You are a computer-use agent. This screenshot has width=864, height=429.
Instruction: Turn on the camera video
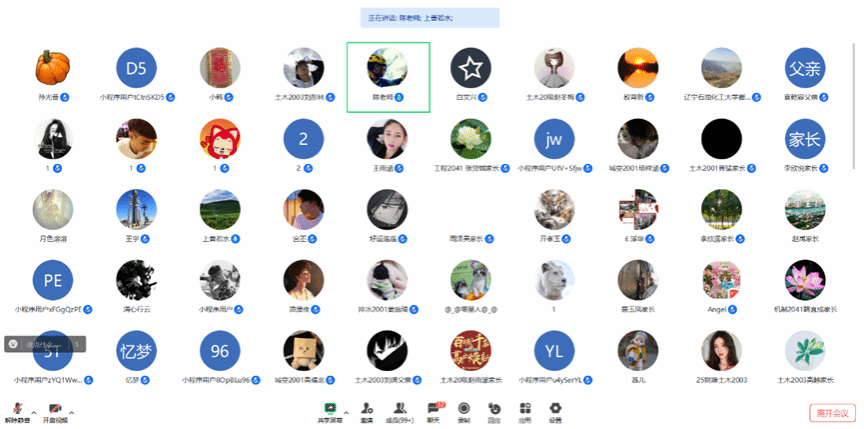(x=55, y=409)
